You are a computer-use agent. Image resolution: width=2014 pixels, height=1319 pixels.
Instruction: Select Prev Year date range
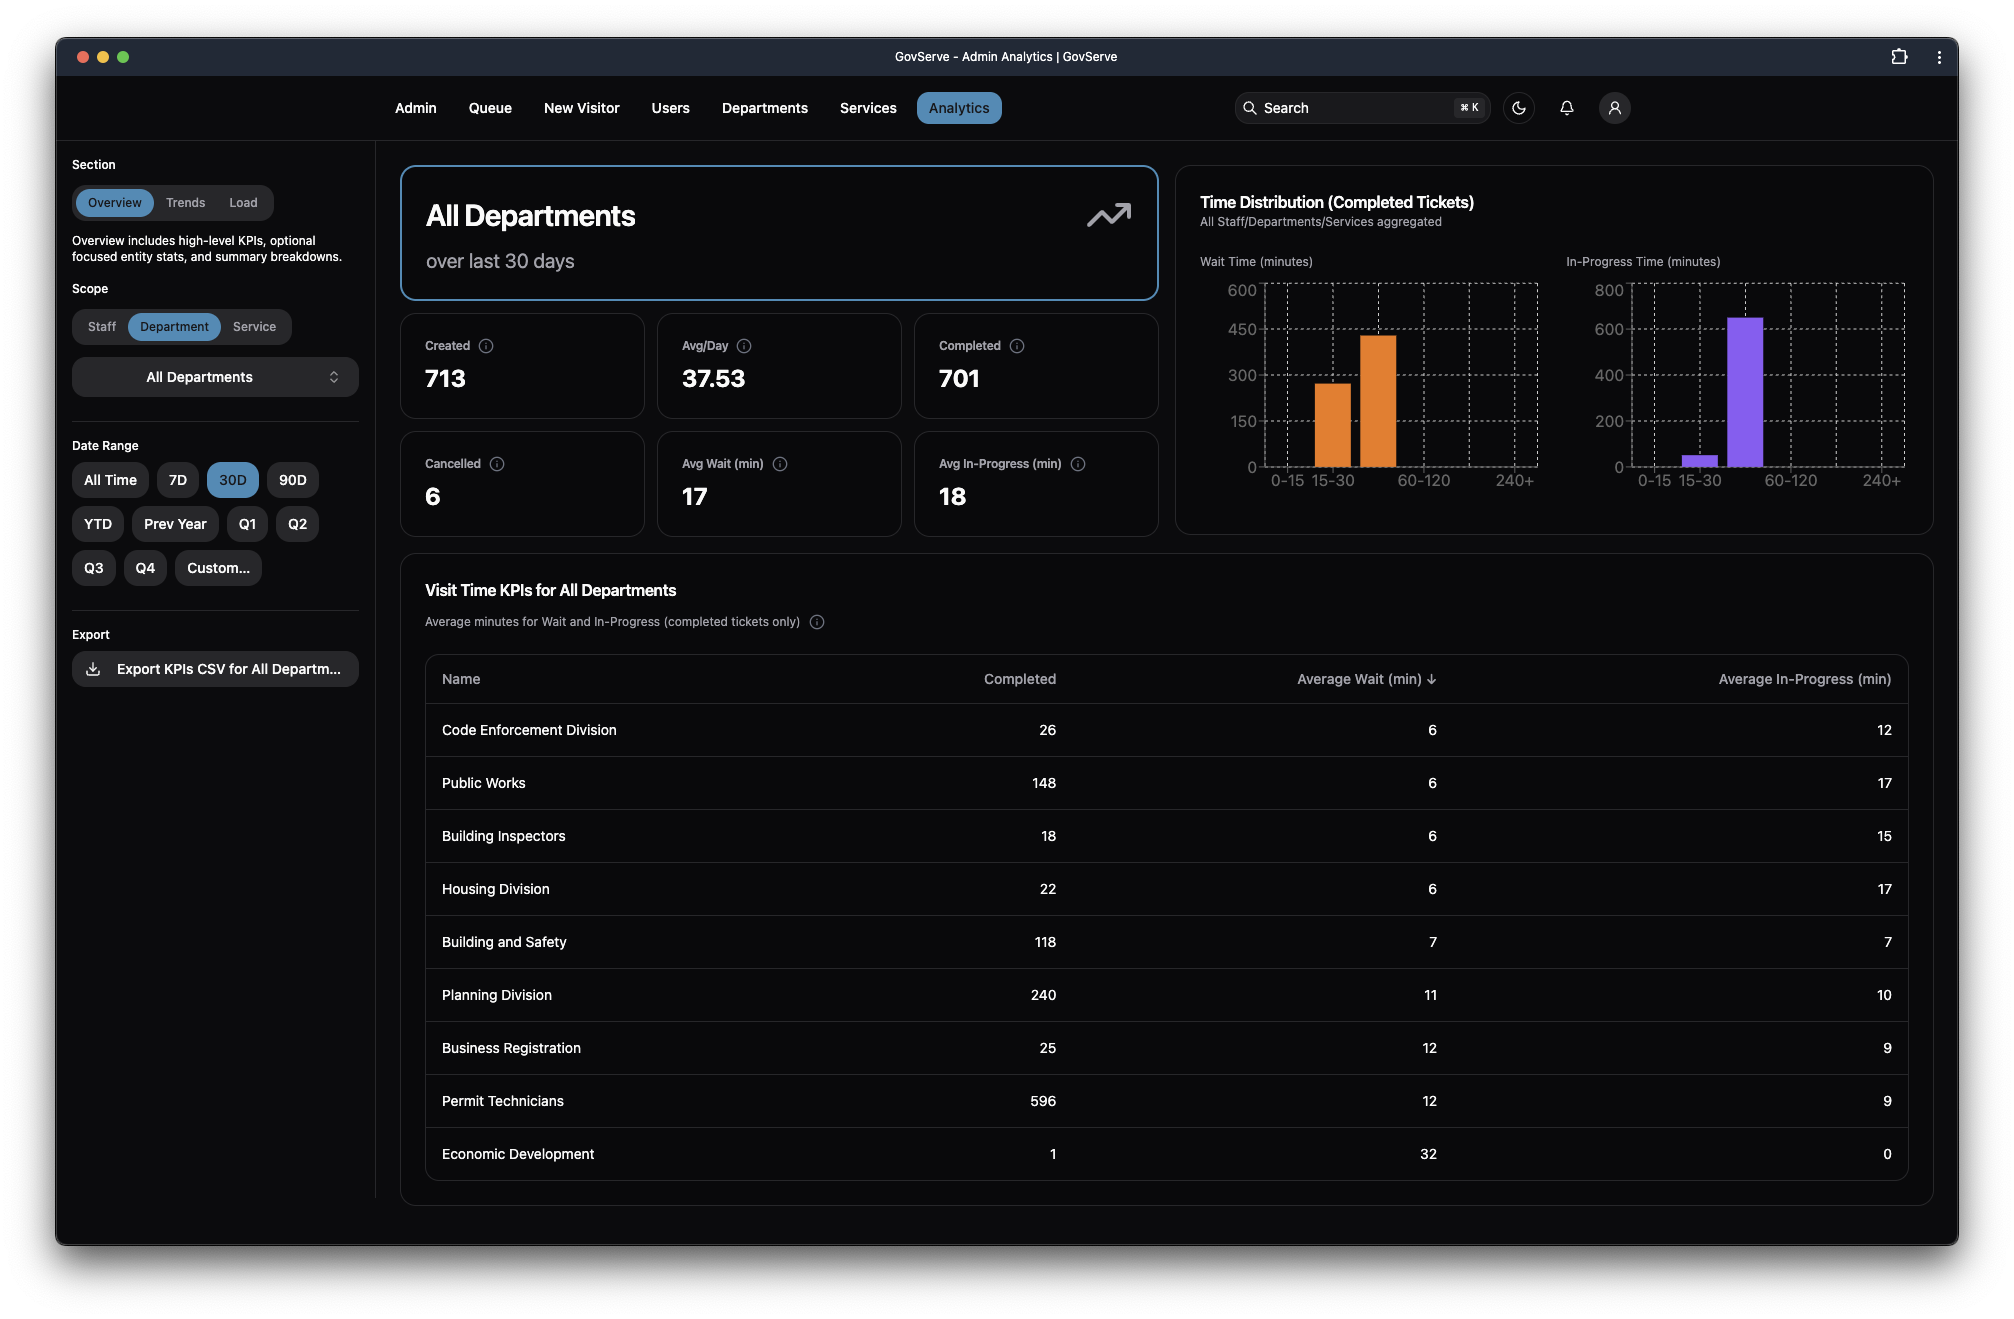(175, 524)
